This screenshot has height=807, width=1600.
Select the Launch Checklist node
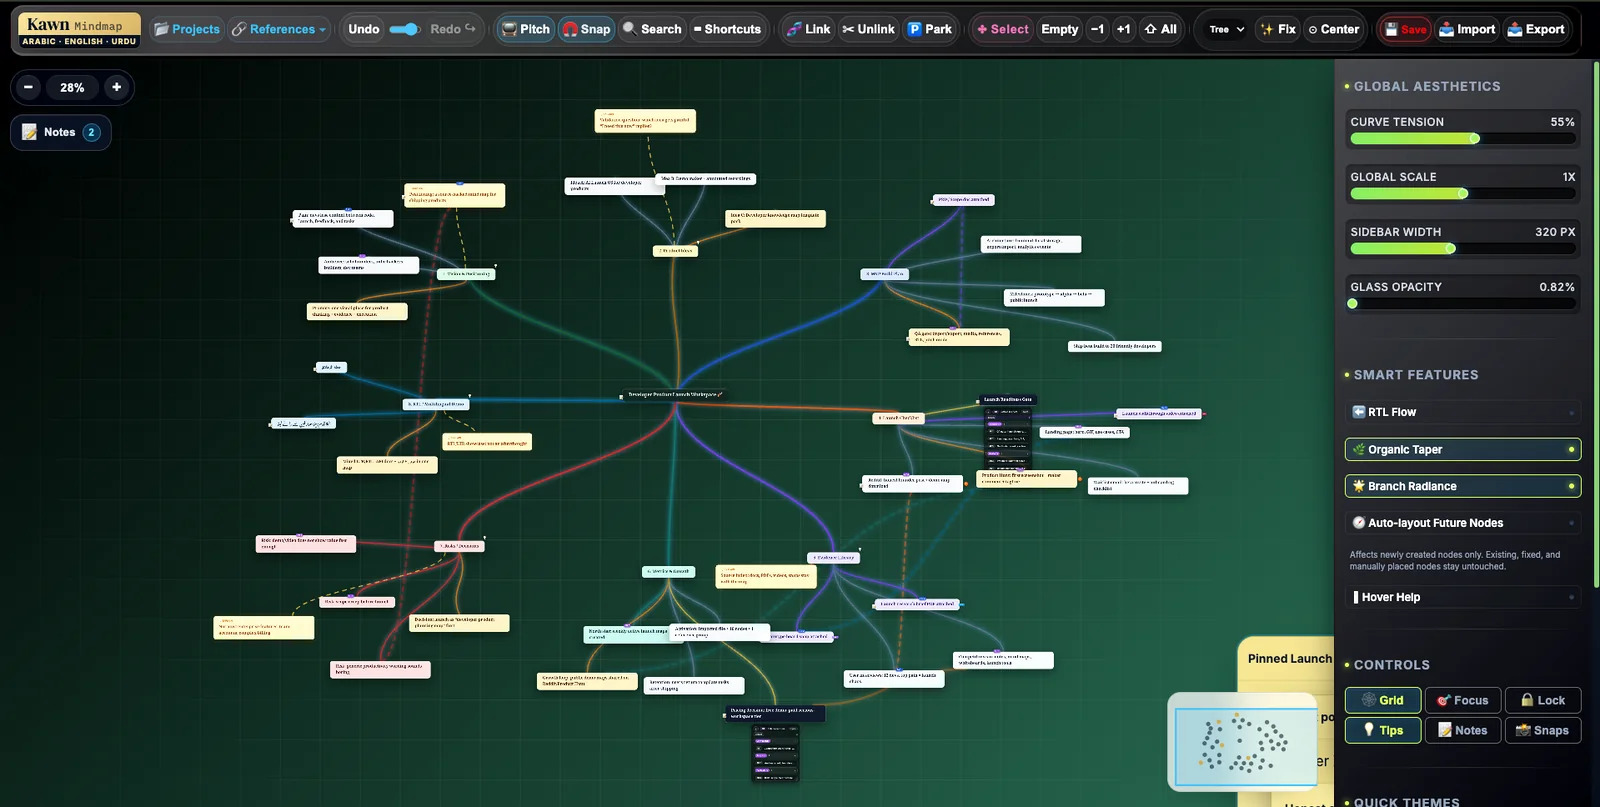click(x=898, y=418)
